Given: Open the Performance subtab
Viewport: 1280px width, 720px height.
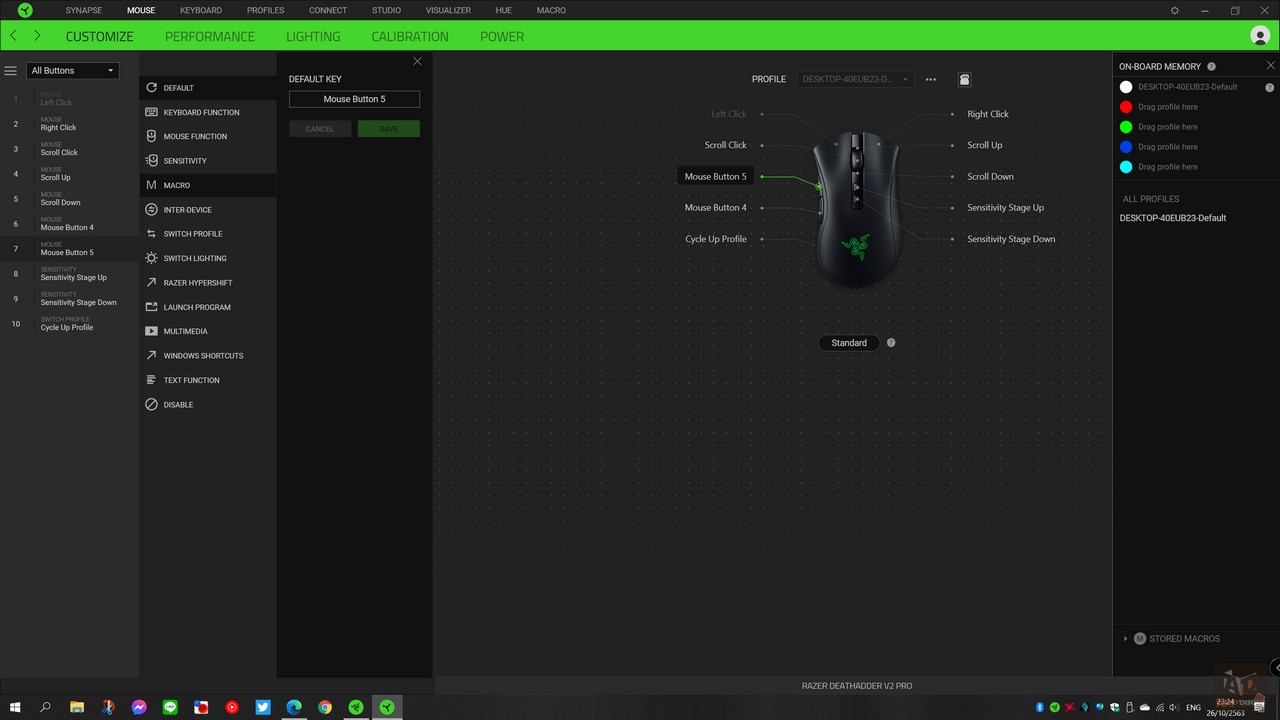Looking at the screenshot, I should (210, 36).
